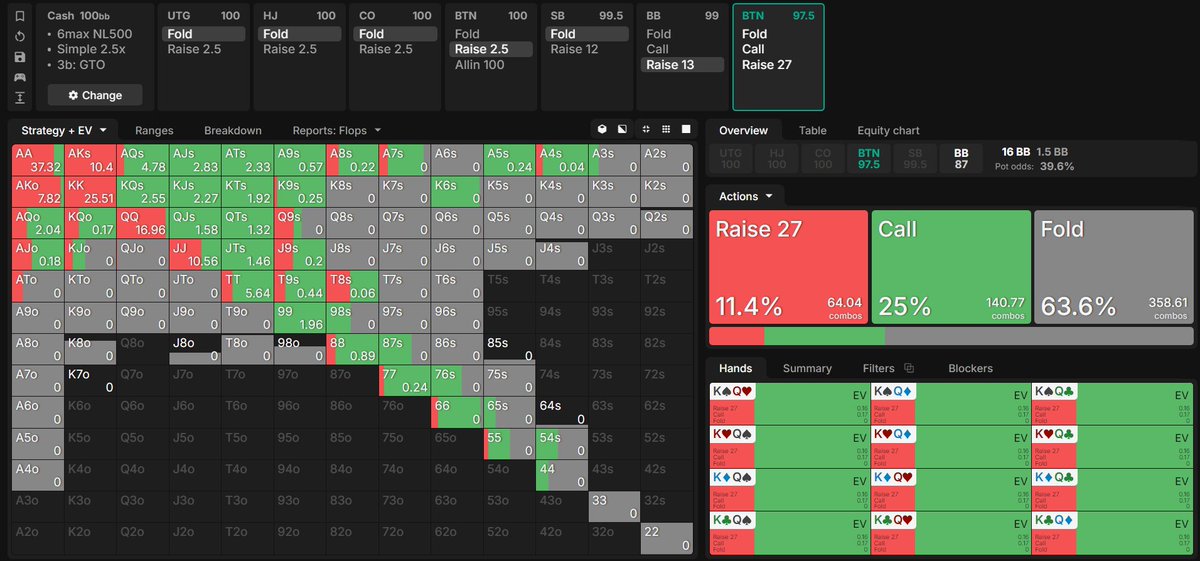
Task: Select the nine-cell grid view icon
Action: pos(666,129)
